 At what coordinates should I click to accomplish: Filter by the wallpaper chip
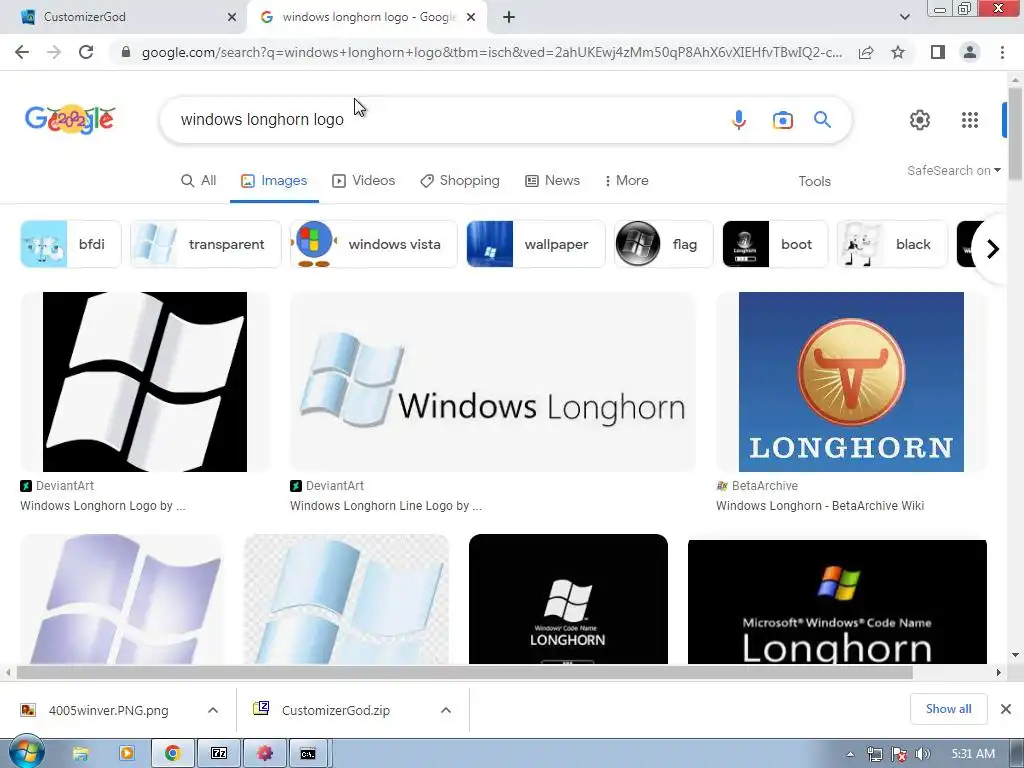coord(536,244)
